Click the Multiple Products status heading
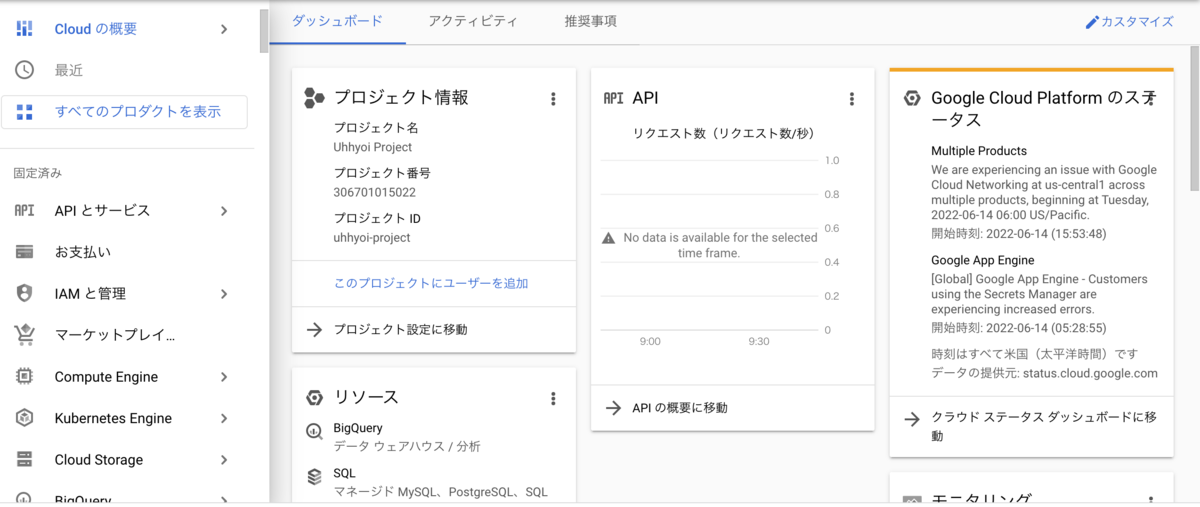The image size is (1200, 507). pos(979,151)
